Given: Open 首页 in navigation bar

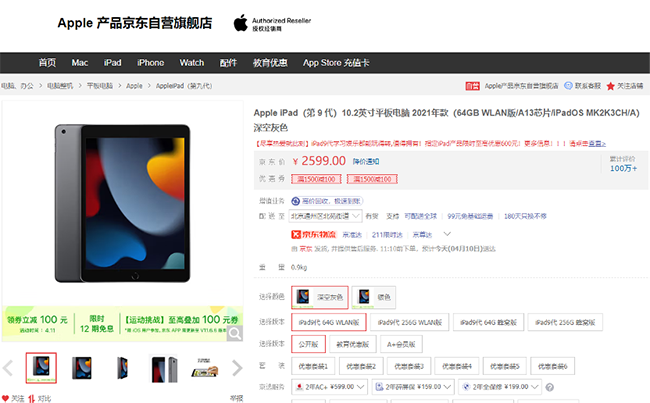Looking at the screenshot, I should pos(47,63).
